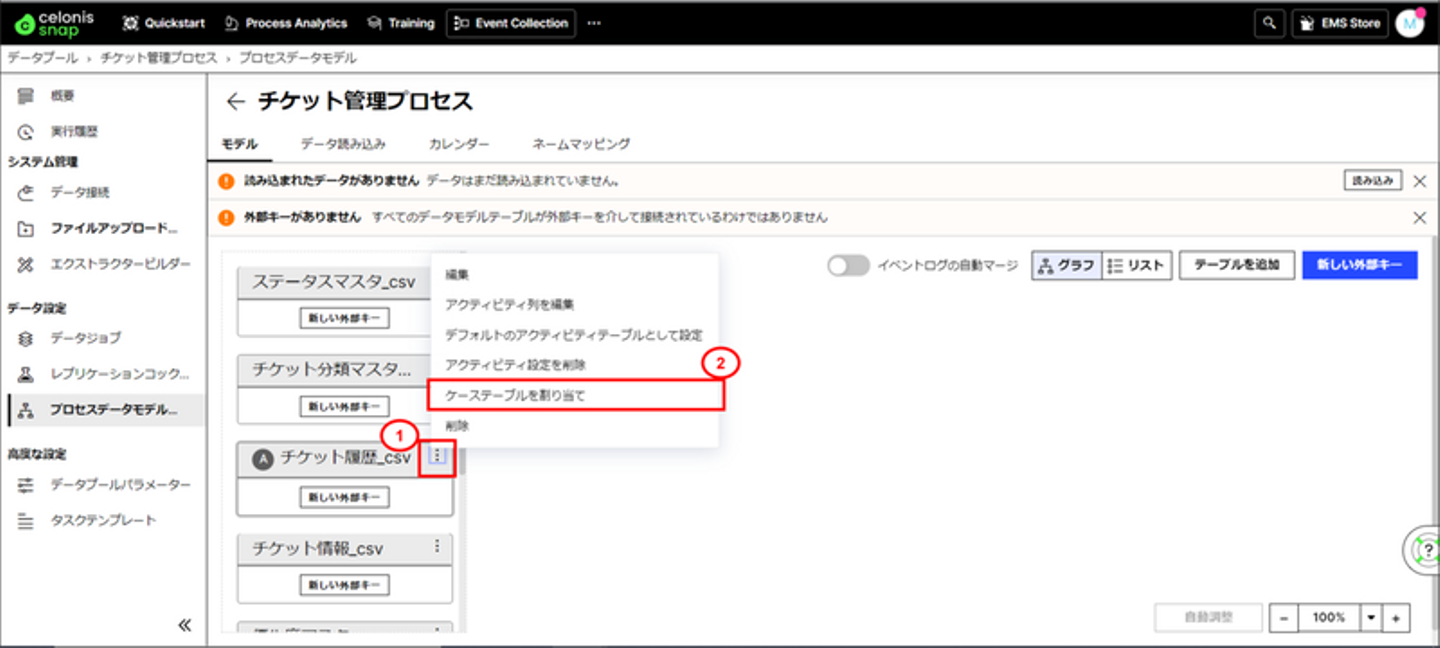Switch to リスト view
The width and height of the screenshot is (1440, 648).
click(1136, 265)
